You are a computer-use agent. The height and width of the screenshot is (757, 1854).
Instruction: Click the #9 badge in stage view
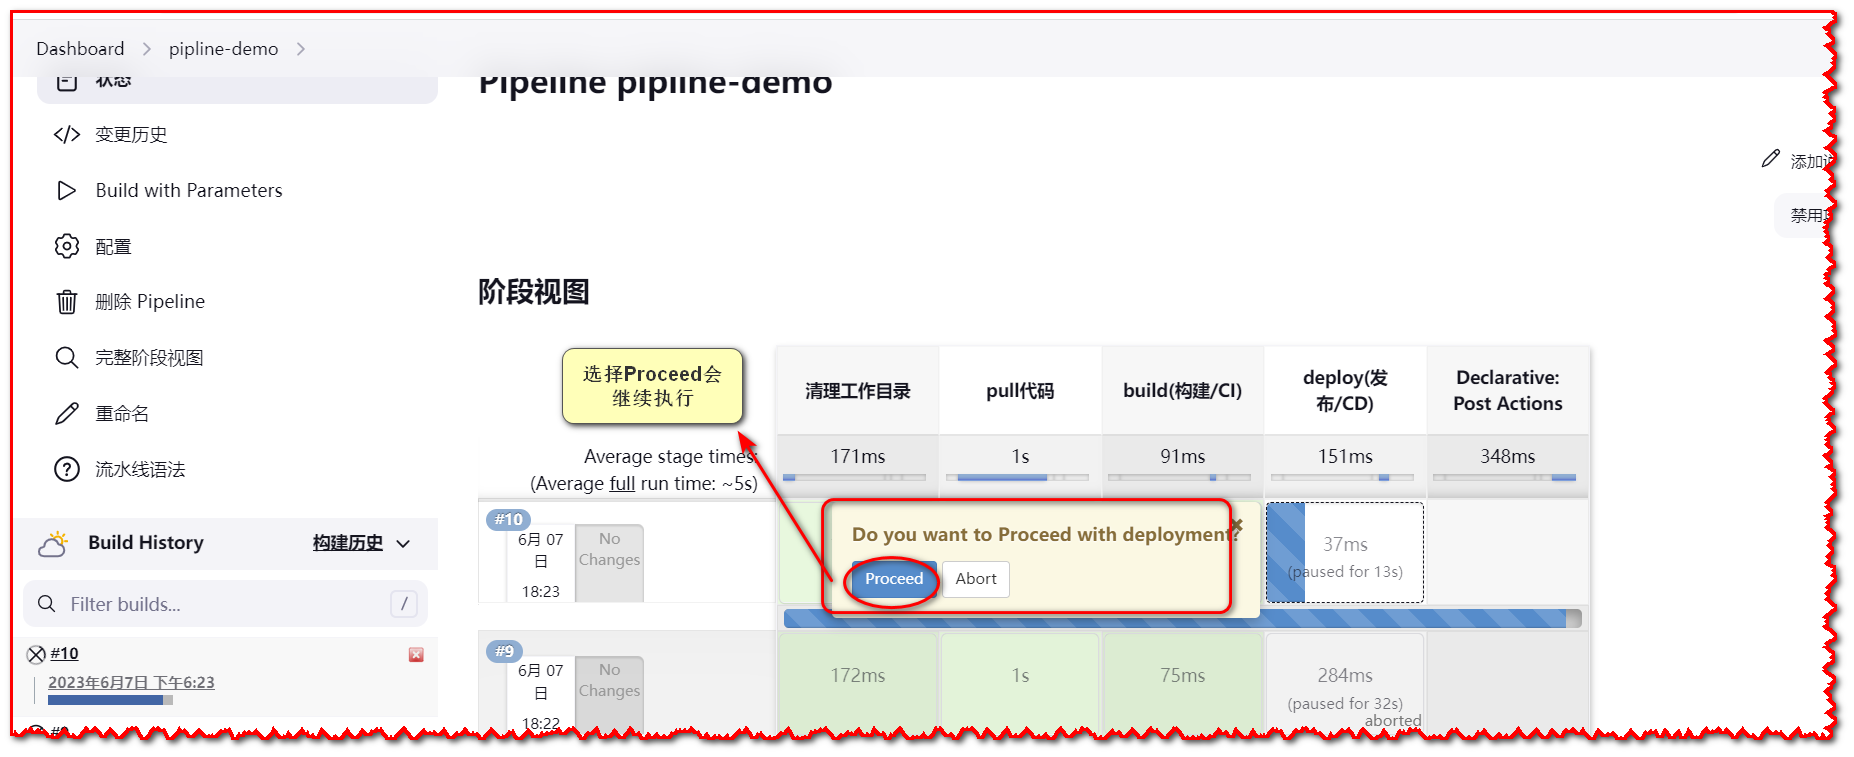click(505, 651)
